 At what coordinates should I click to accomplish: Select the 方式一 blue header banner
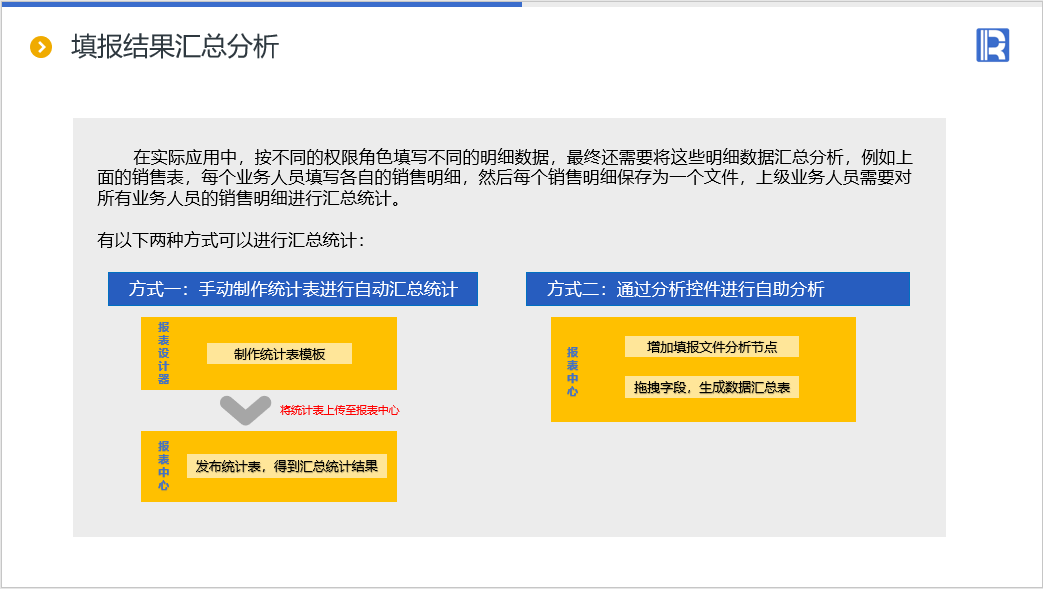click(292, 289)
